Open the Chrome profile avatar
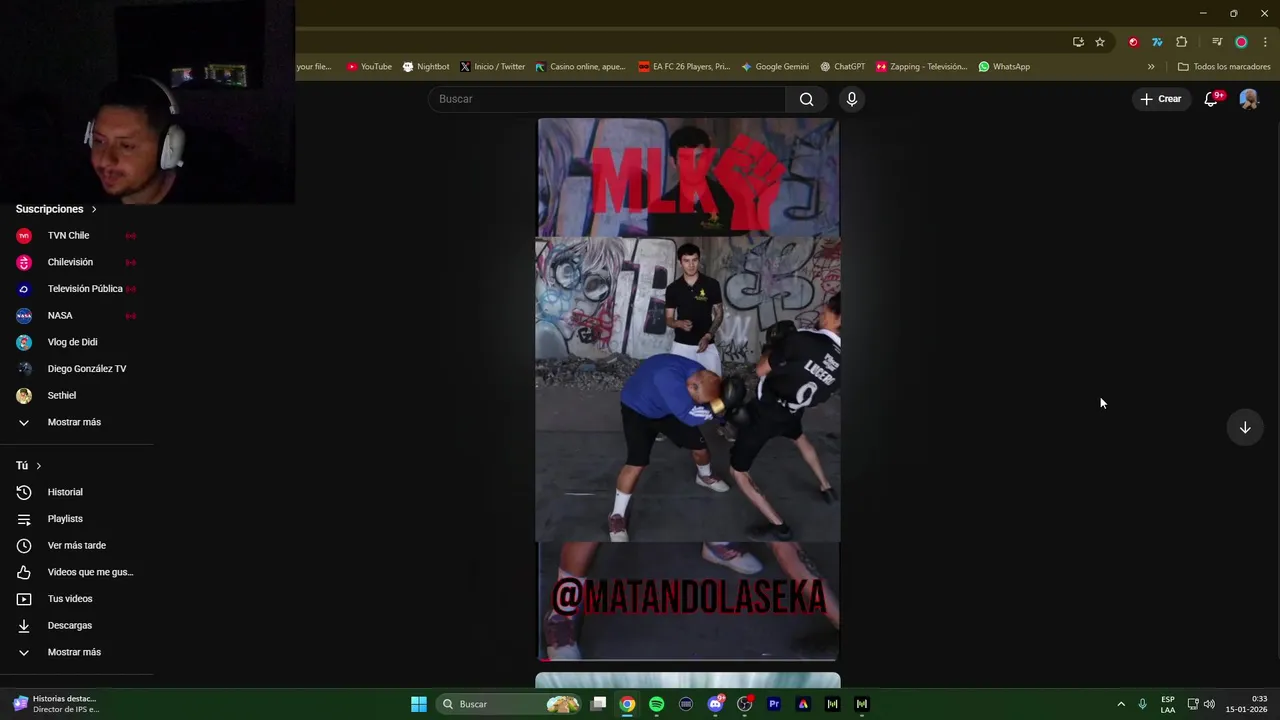Viewport: 1280px width, 720px height. 1241,42
